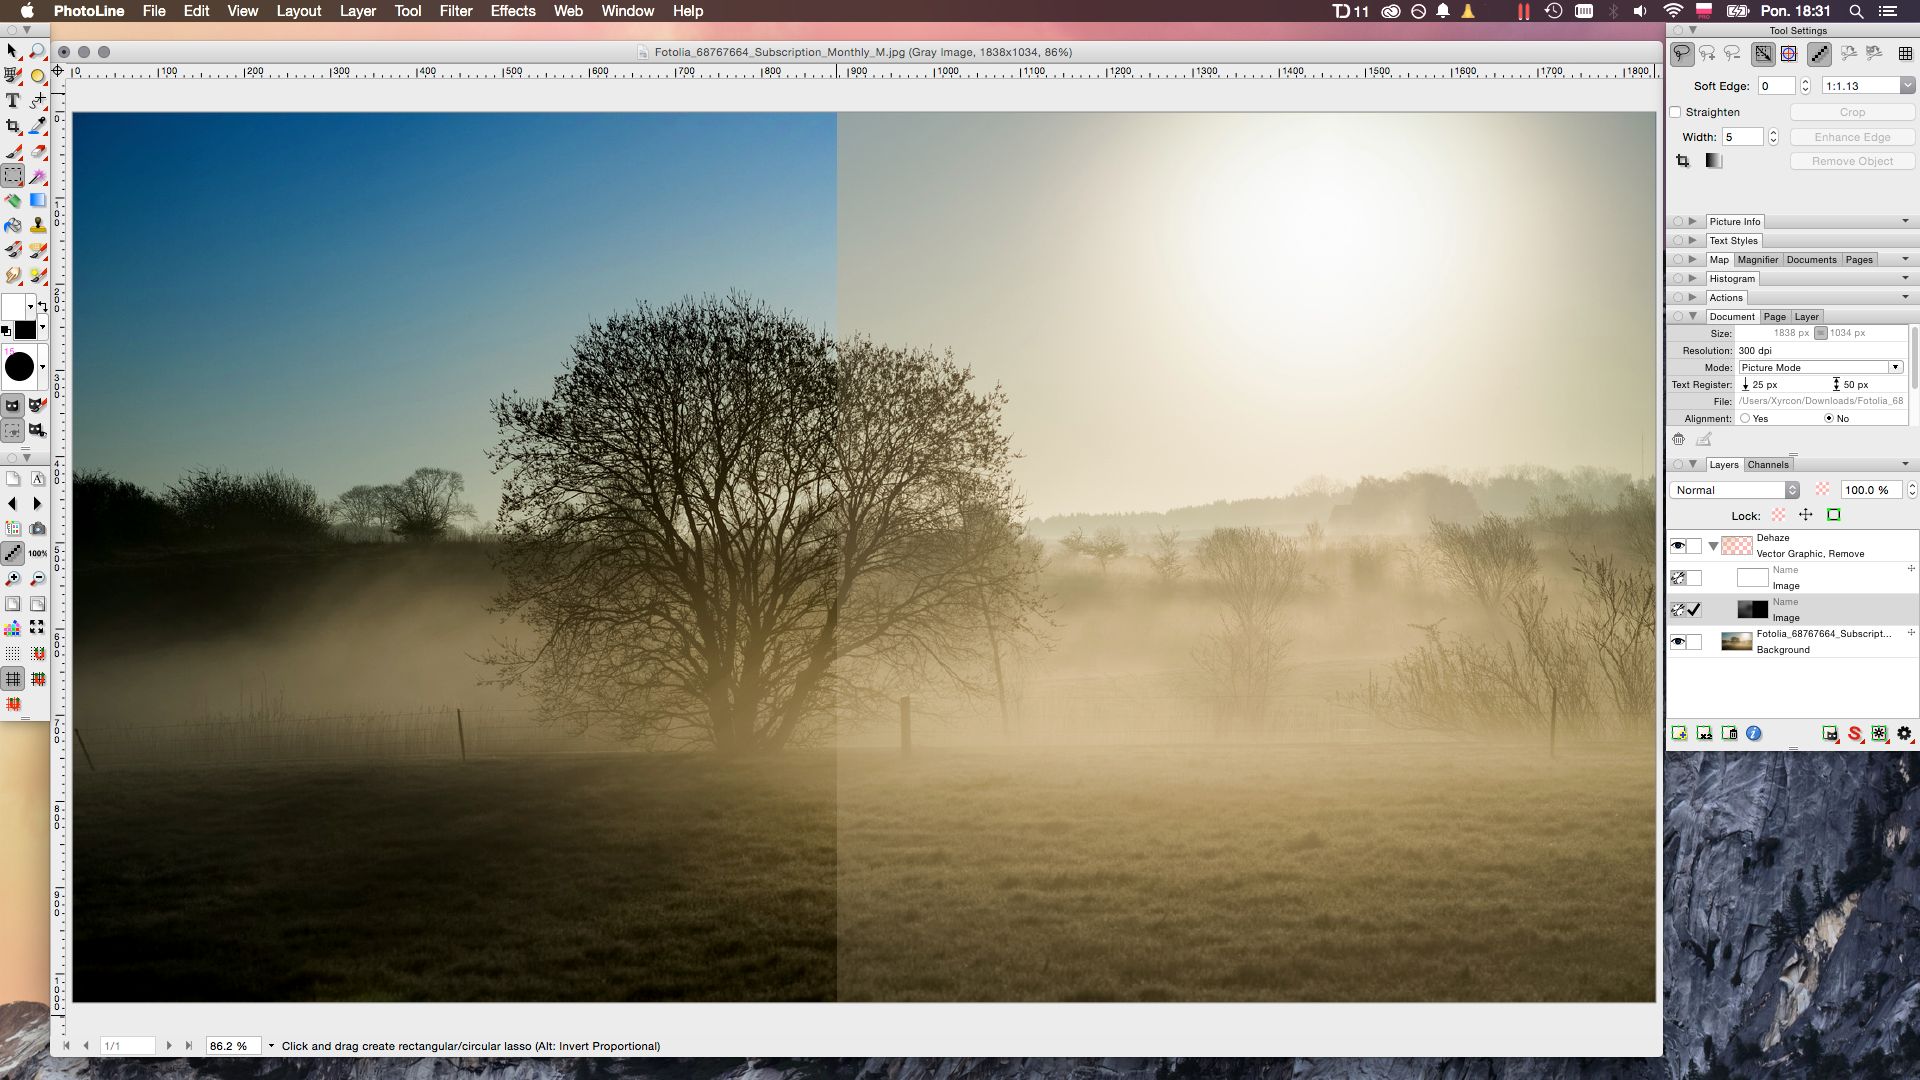
Task: Hide the Background layer eye icon
Action: [1678, 642]
